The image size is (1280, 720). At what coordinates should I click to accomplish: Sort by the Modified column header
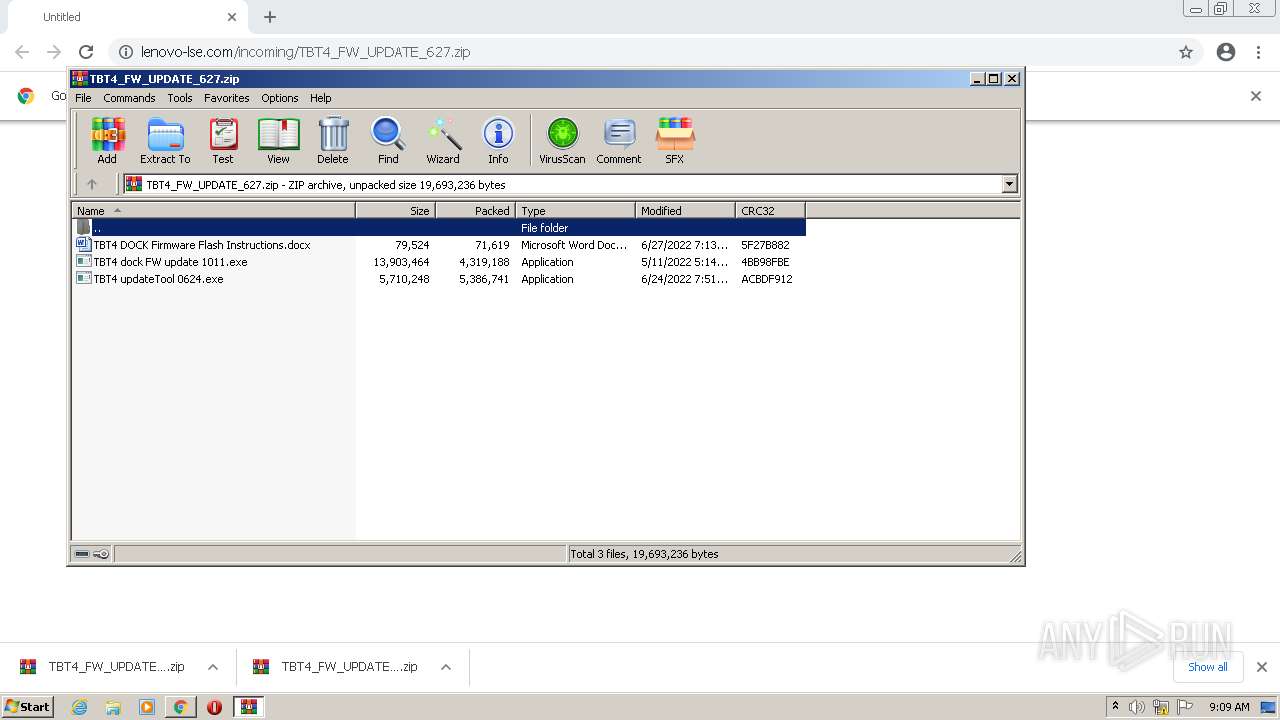click(x=685, y=211)
